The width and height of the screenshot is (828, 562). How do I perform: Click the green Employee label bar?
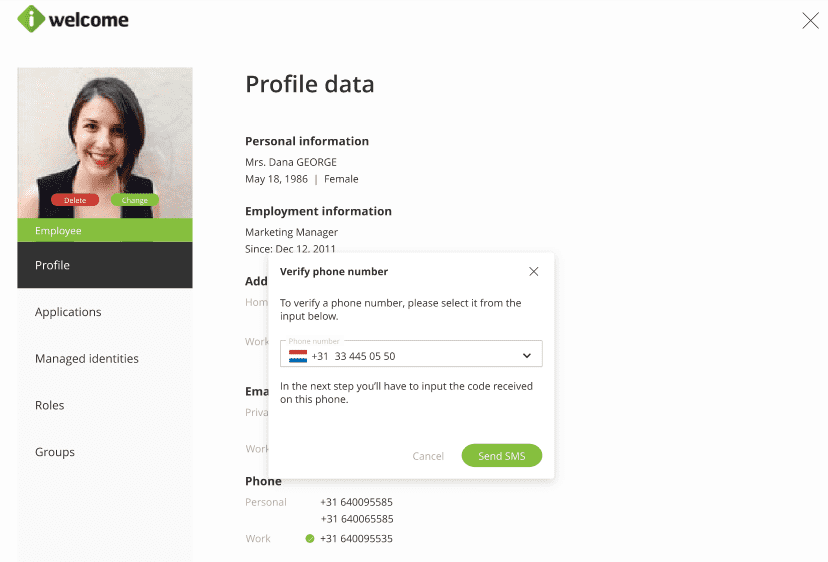[x=105, y=231]
